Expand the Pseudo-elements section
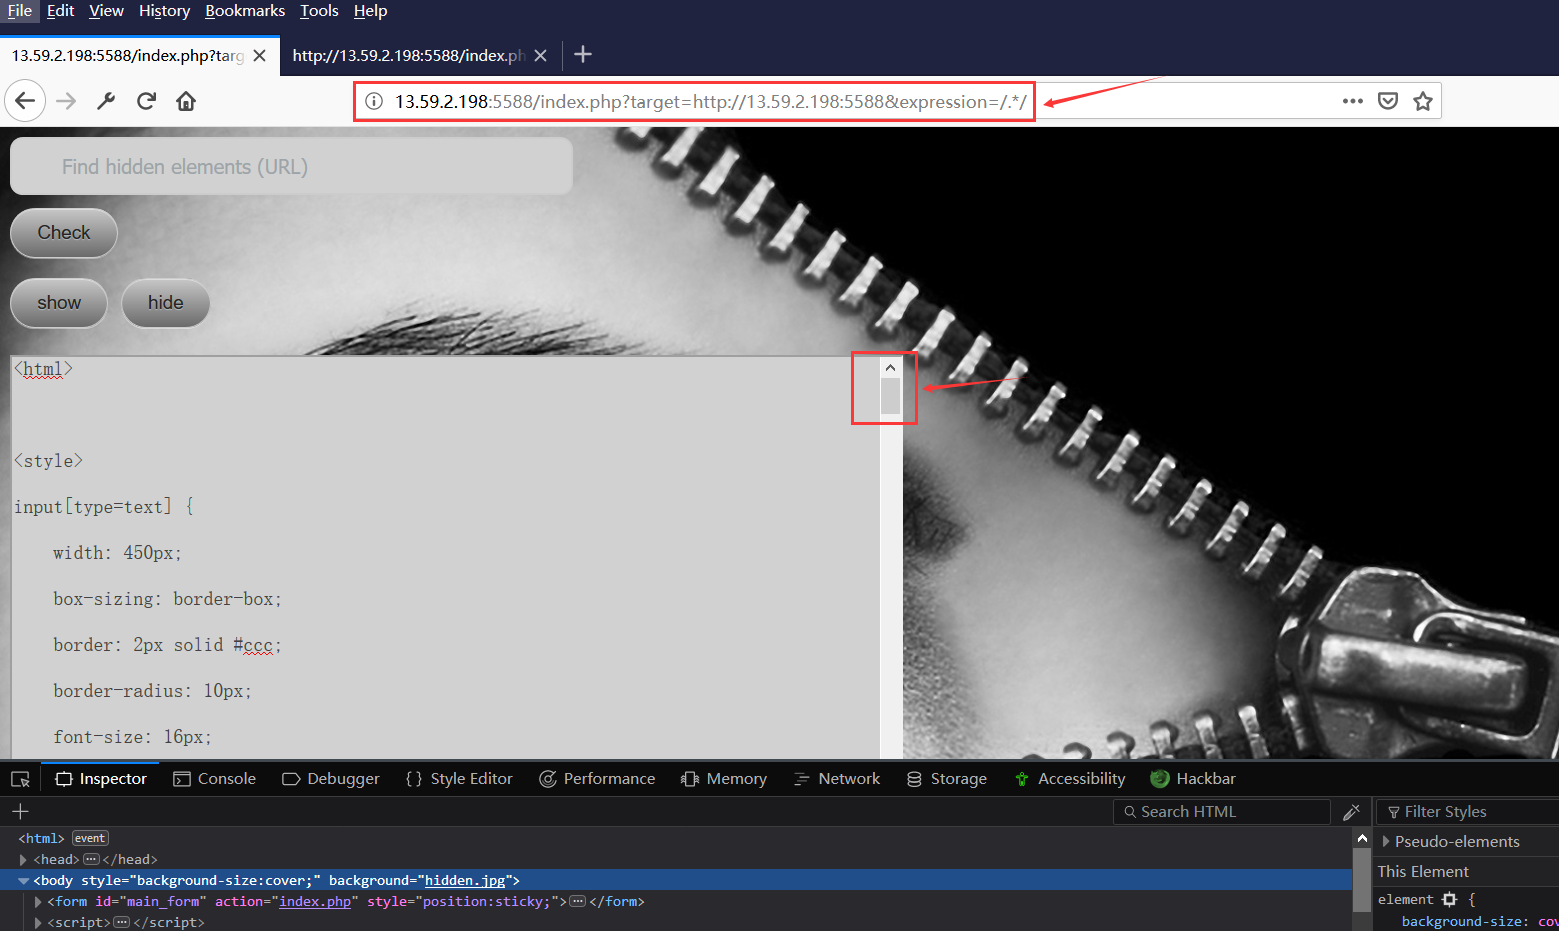Viewport: 1559px width, 931px height. (1386, 842)
